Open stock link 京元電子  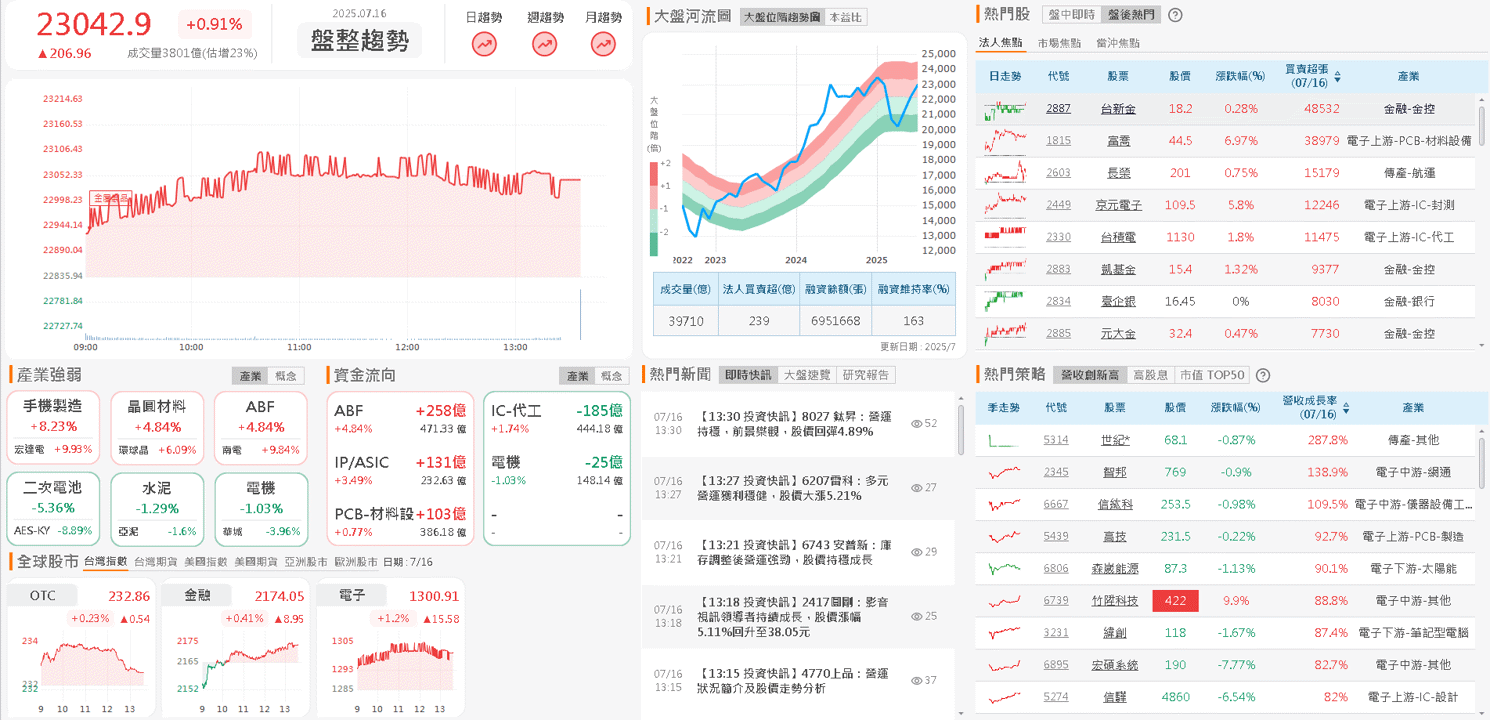coord(1117,205)
